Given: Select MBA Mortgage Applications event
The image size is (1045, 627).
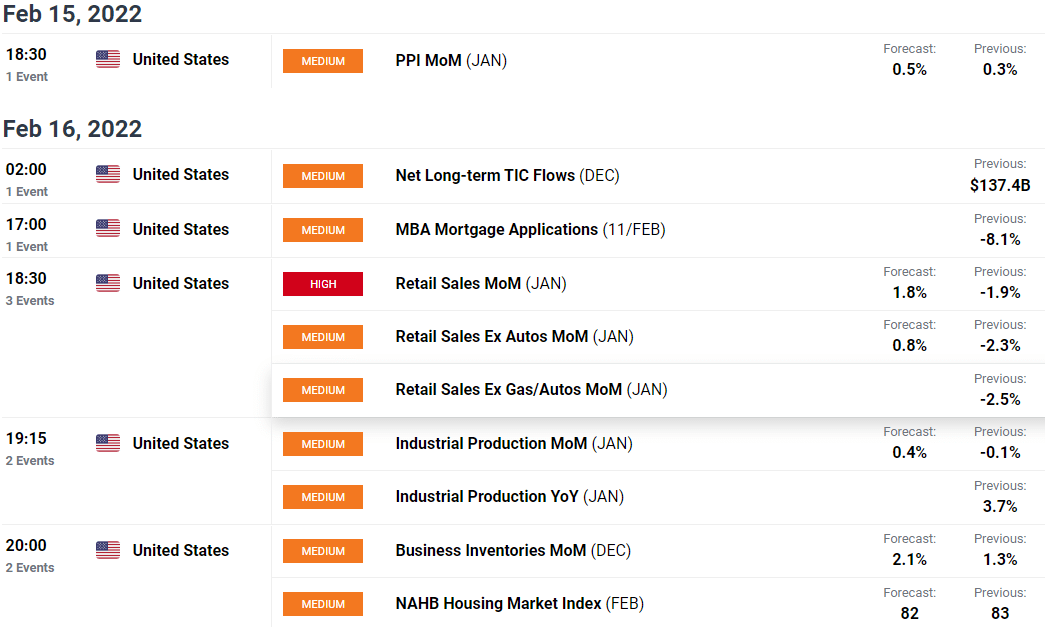Looking at the screenshot, I should click(530, 229).
